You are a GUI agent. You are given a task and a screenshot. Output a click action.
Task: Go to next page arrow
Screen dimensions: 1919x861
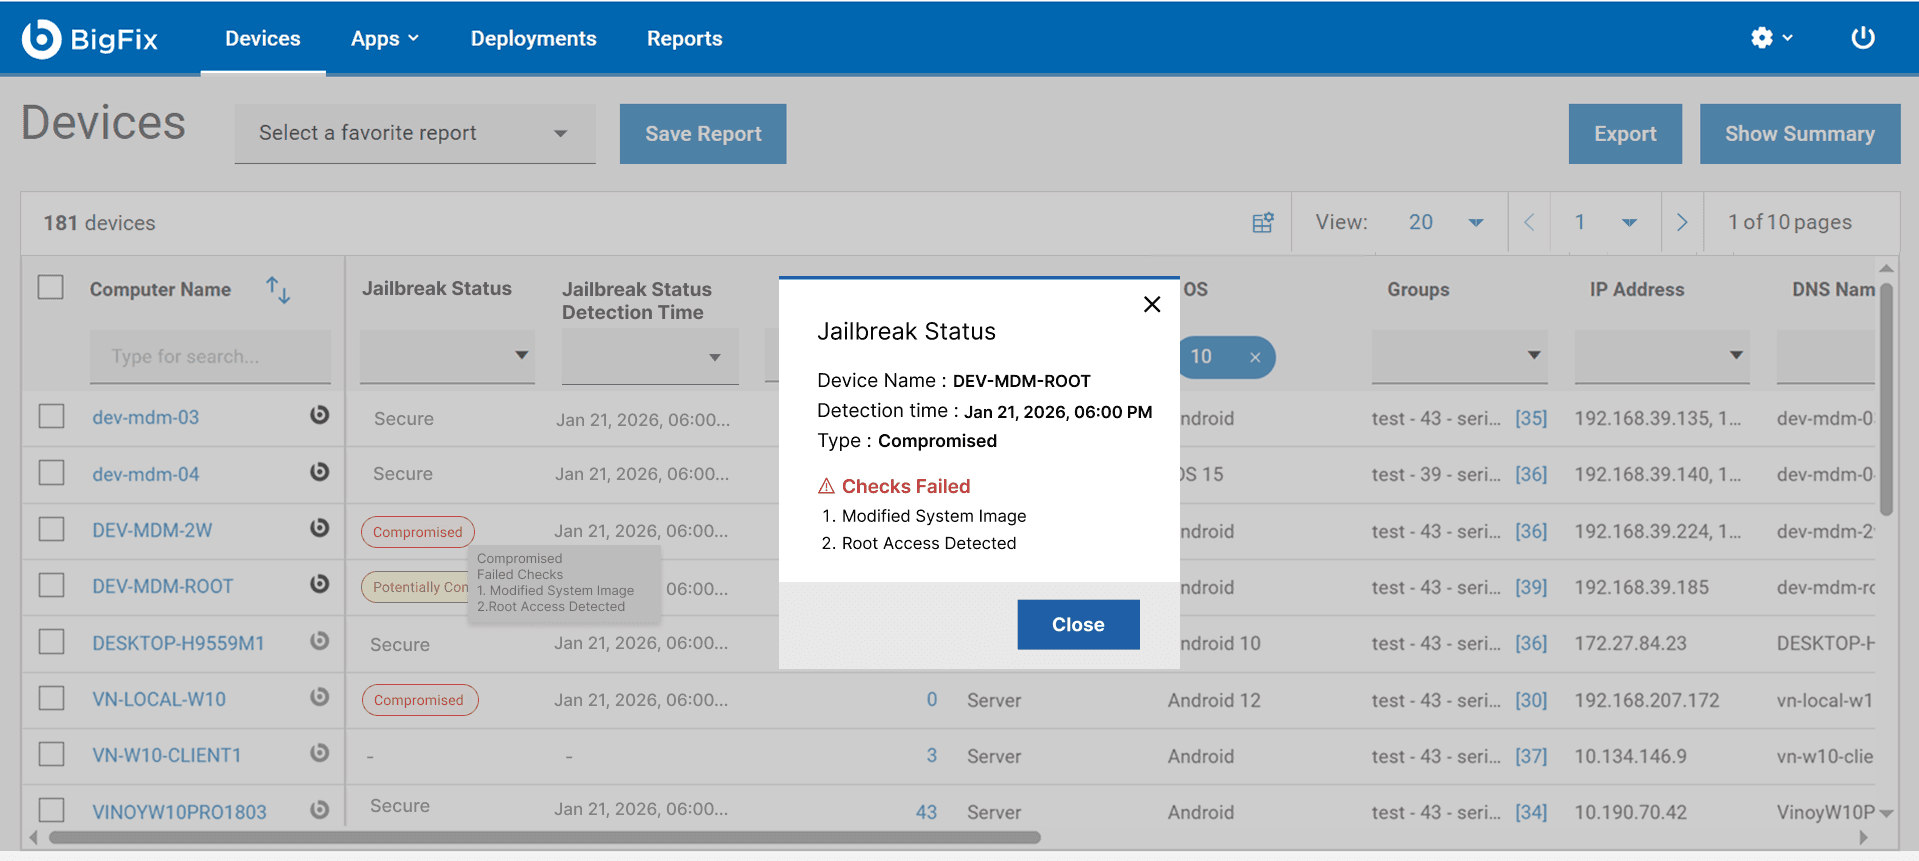pos(1682,222)
